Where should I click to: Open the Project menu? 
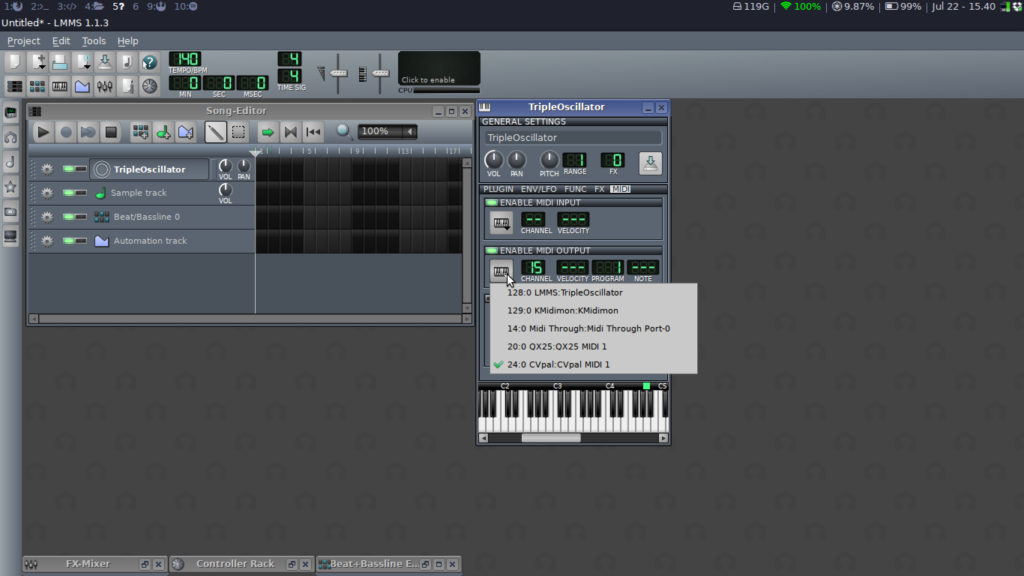(x=24, y=41)
